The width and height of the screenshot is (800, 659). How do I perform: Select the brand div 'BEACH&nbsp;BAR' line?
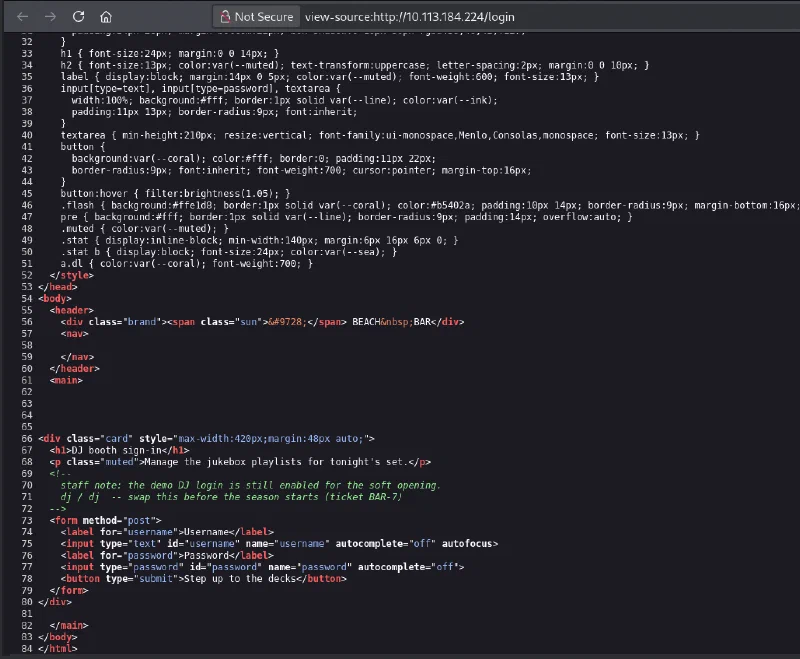[262, 322]
